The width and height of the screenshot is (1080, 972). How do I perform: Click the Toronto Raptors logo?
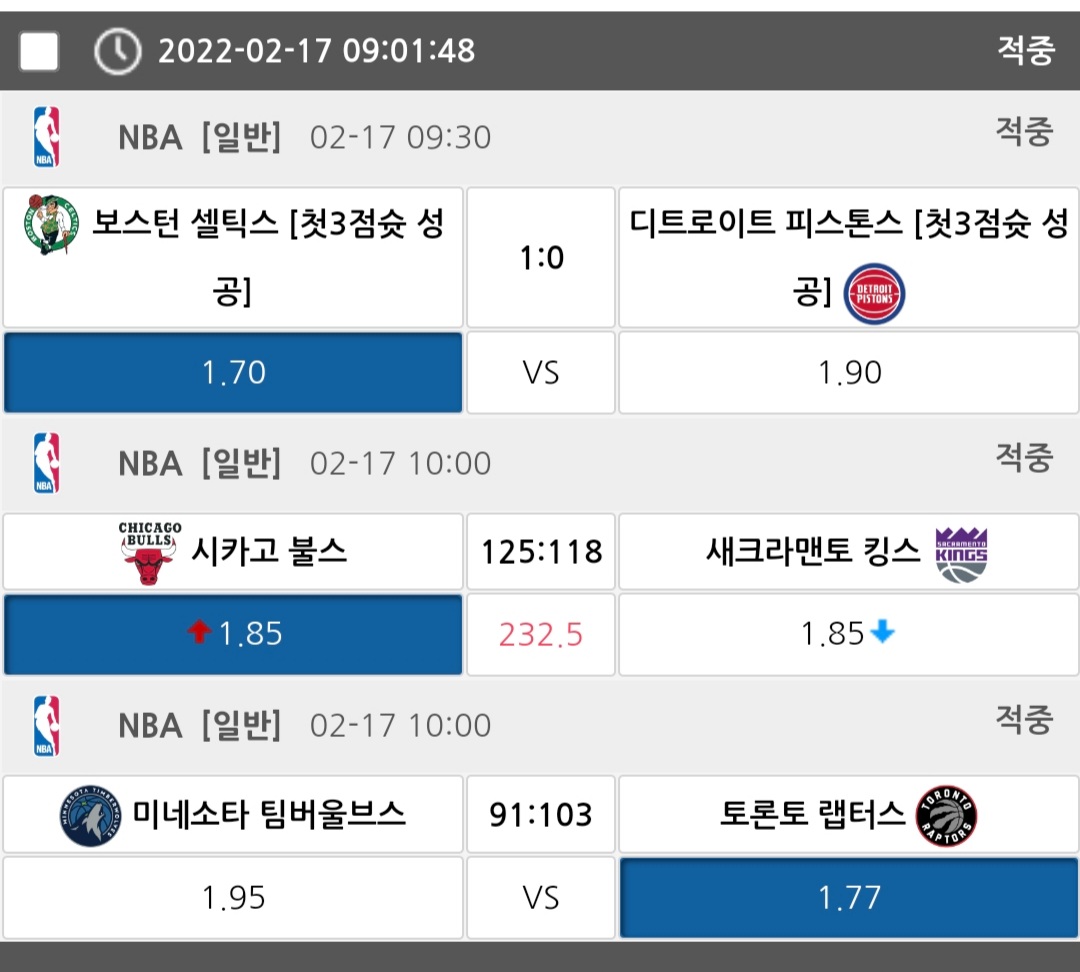click(946, 816)
